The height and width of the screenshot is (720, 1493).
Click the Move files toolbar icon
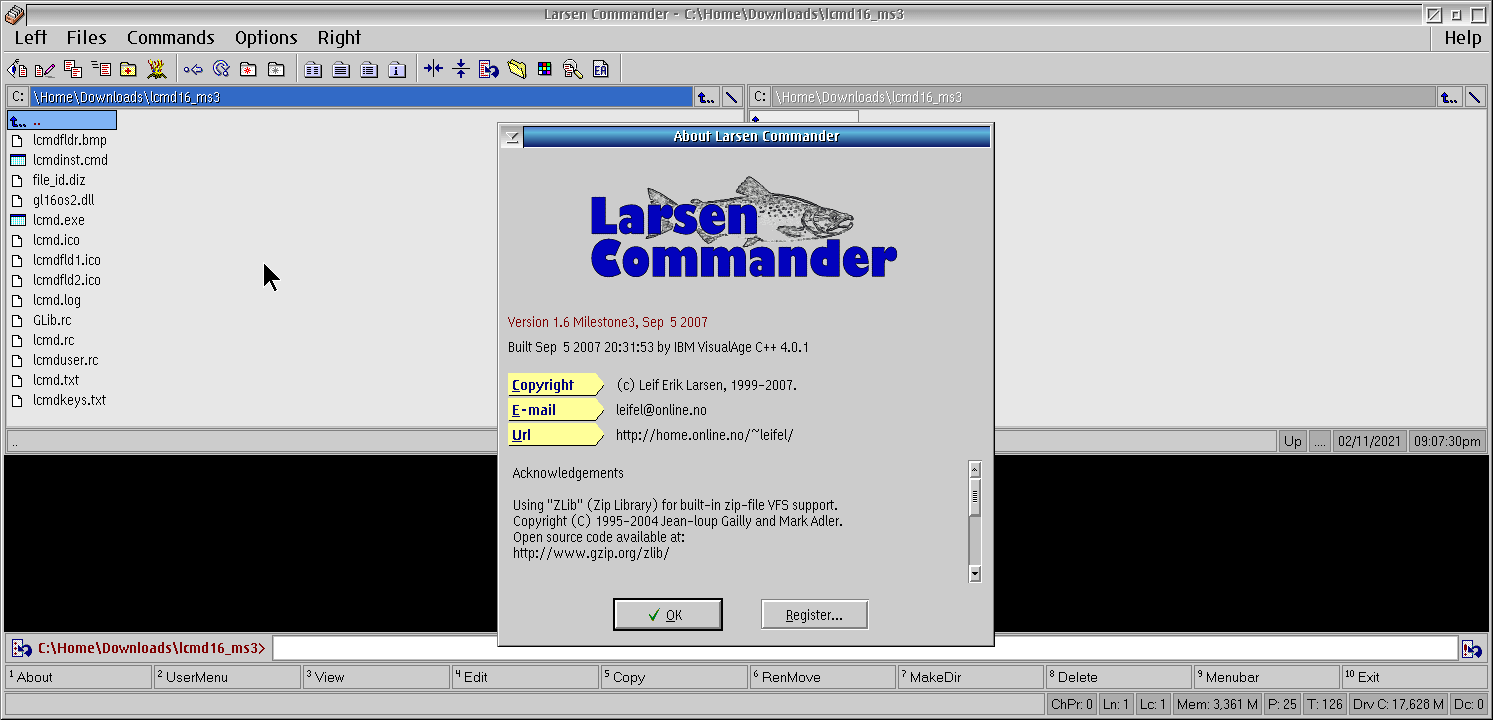[x=101, y=69]
